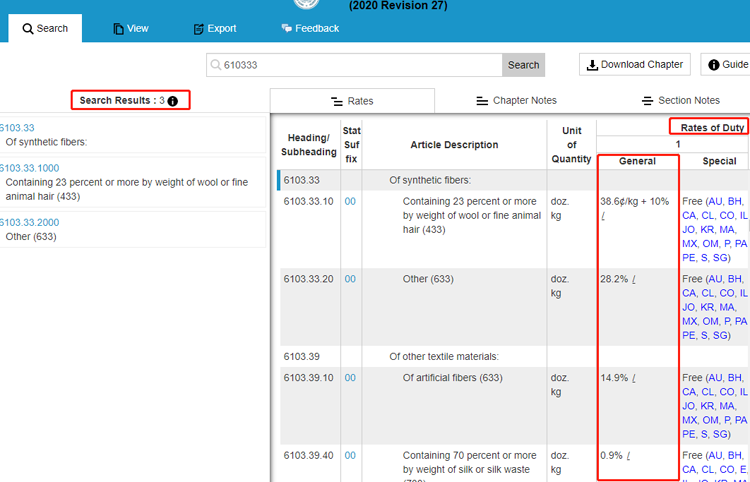Click the info icon beside Search Results
This screenshot has width=750, height=482.
[x=173, y=101]
